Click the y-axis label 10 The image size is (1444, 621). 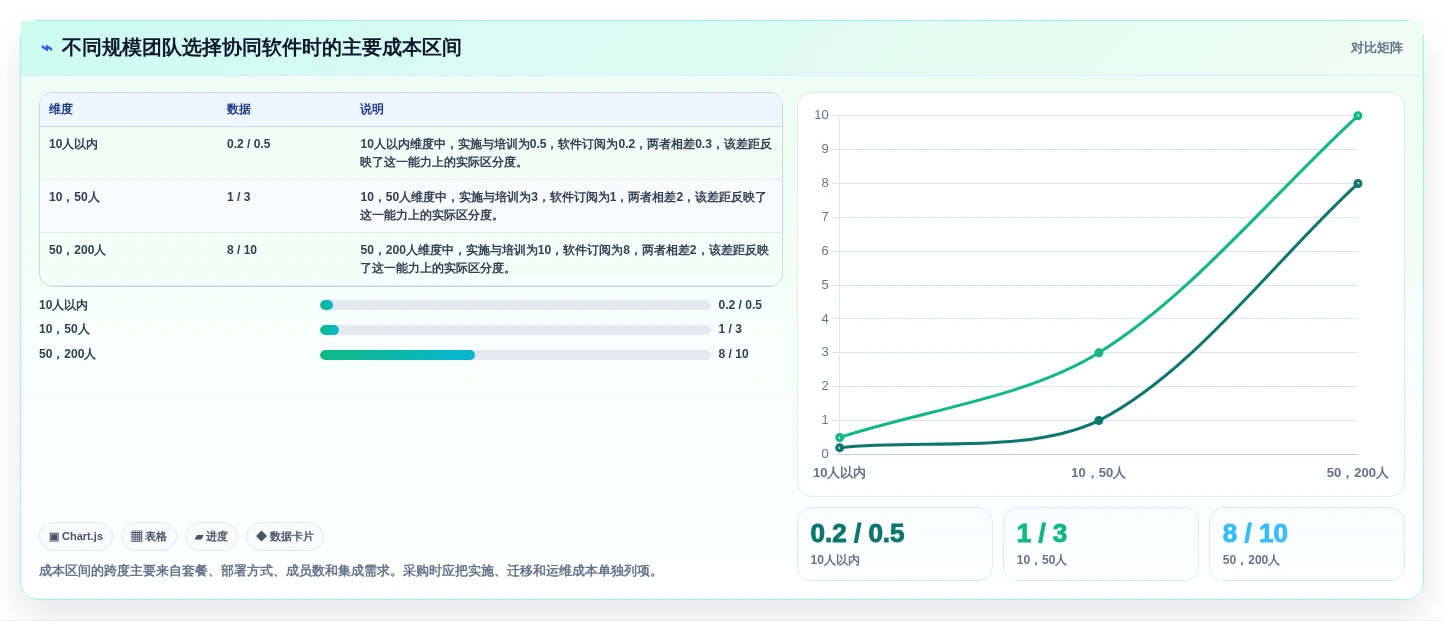click(821, 115)
